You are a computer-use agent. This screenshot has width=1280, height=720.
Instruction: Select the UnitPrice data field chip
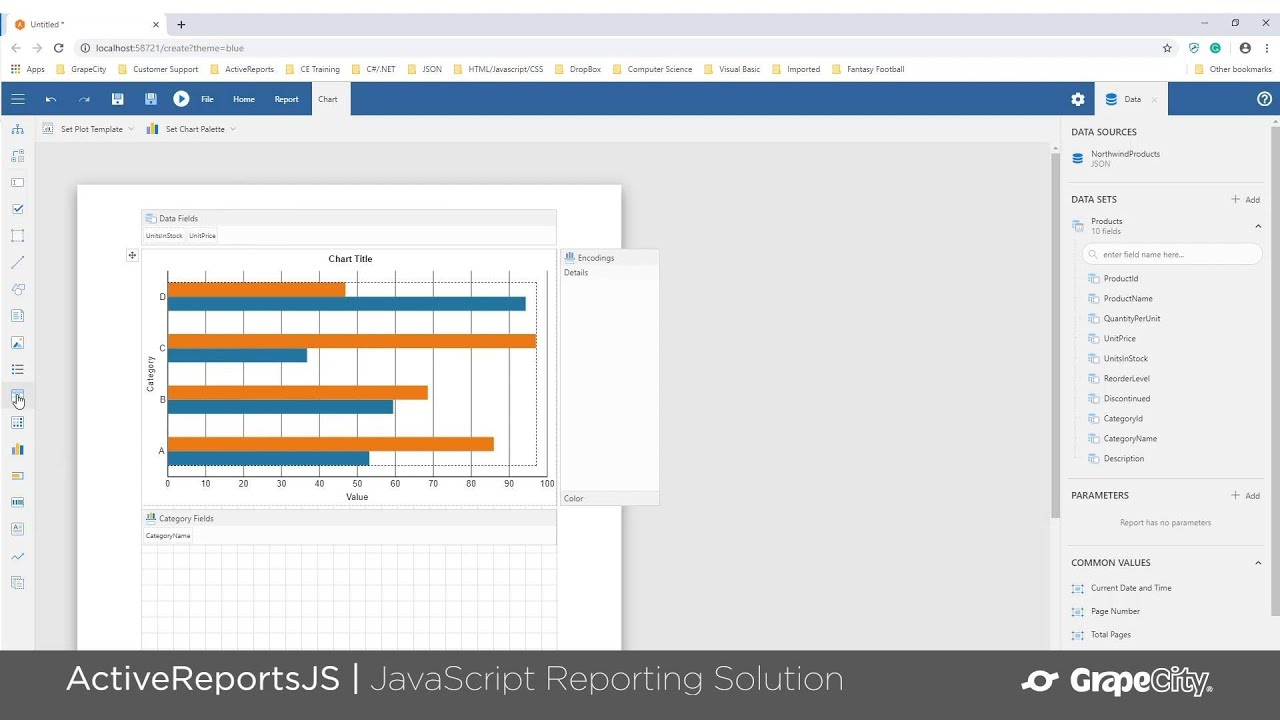point(202,236)
